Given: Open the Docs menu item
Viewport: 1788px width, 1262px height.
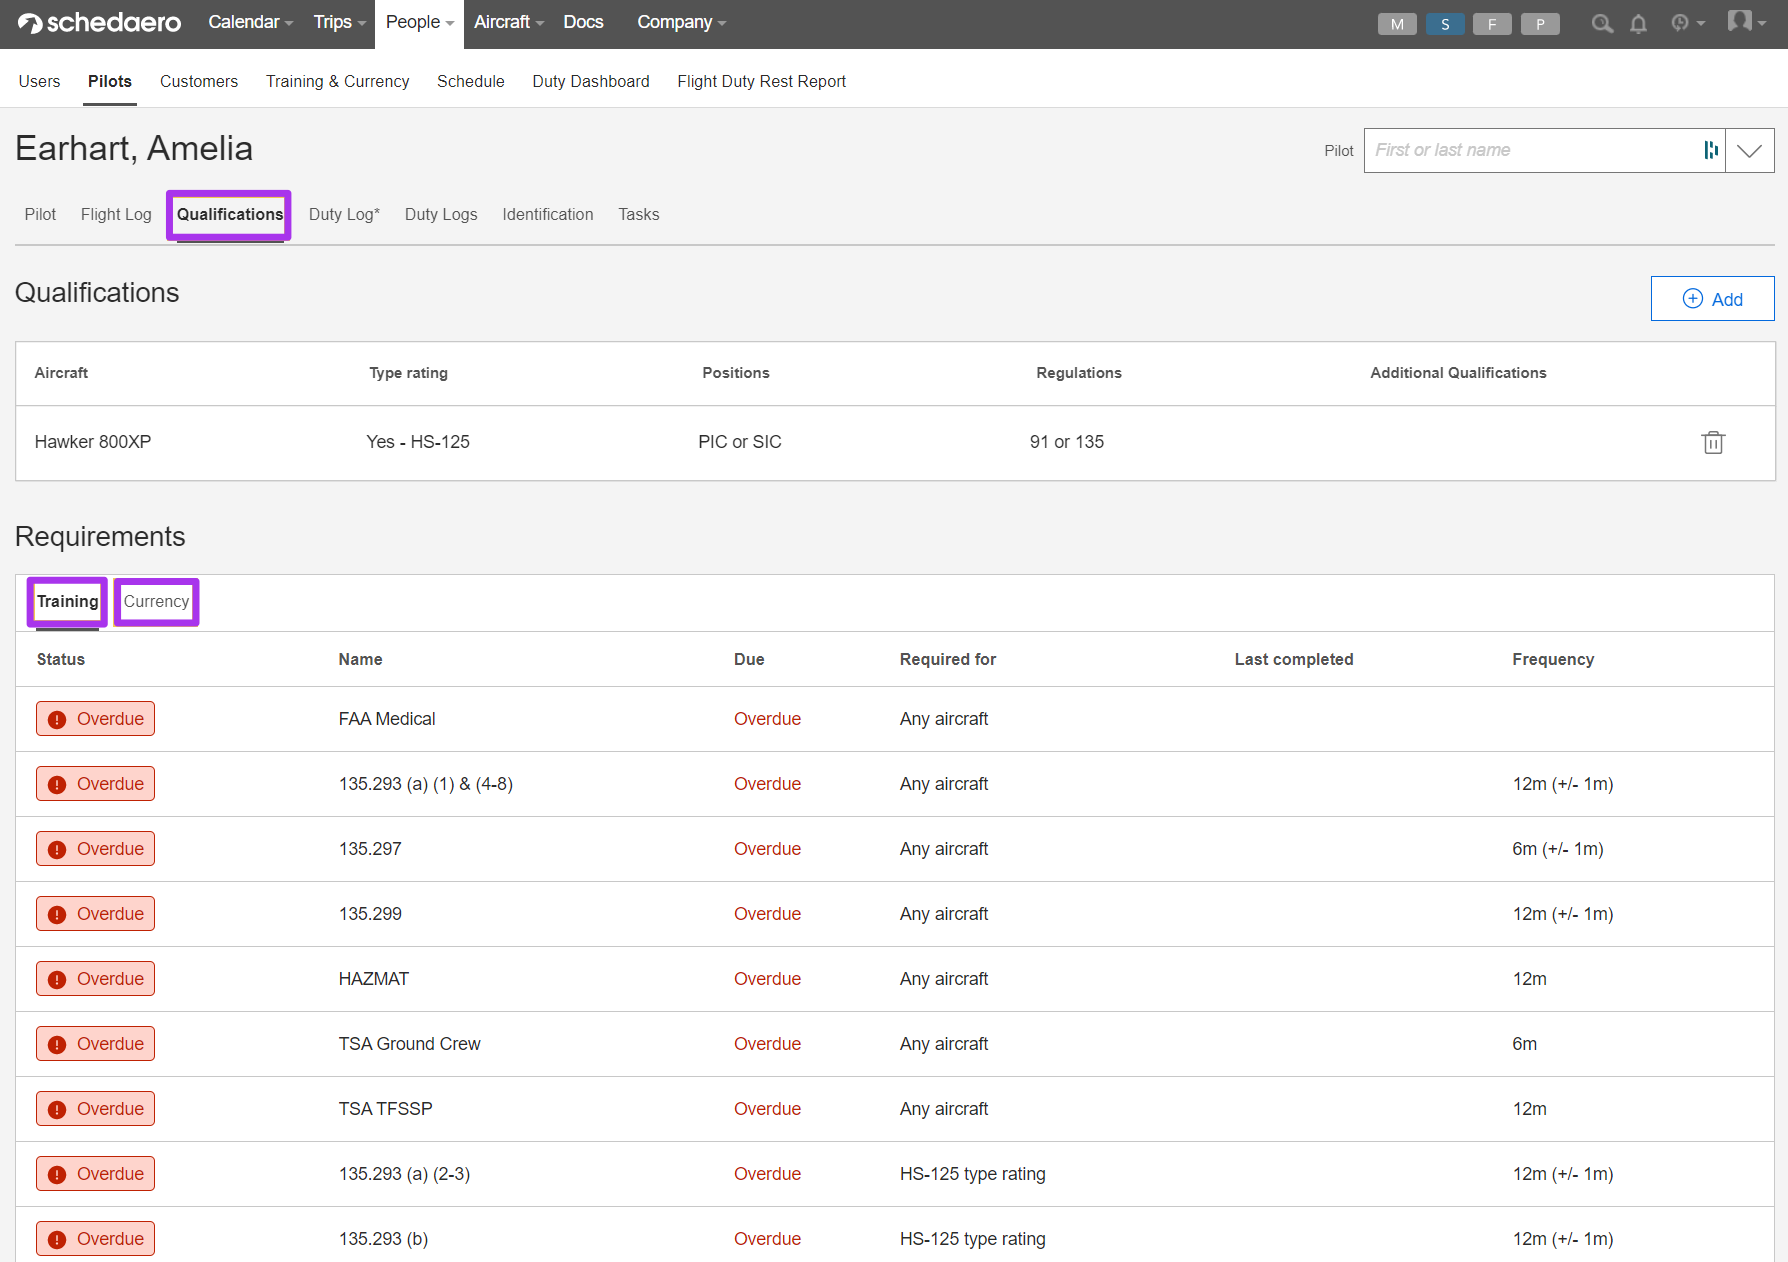Looking at the screenshot, I should pos(583,22).
